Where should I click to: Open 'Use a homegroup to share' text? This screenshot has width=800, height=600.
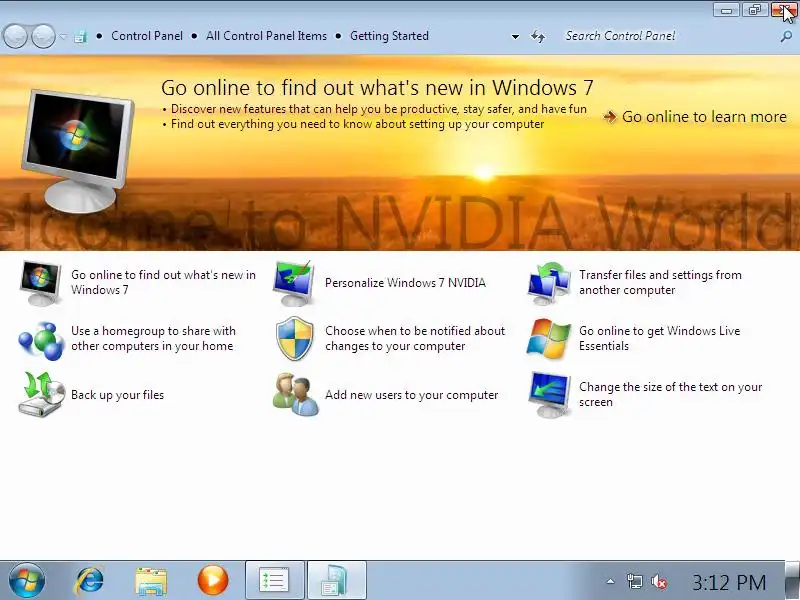coord(153,339)
